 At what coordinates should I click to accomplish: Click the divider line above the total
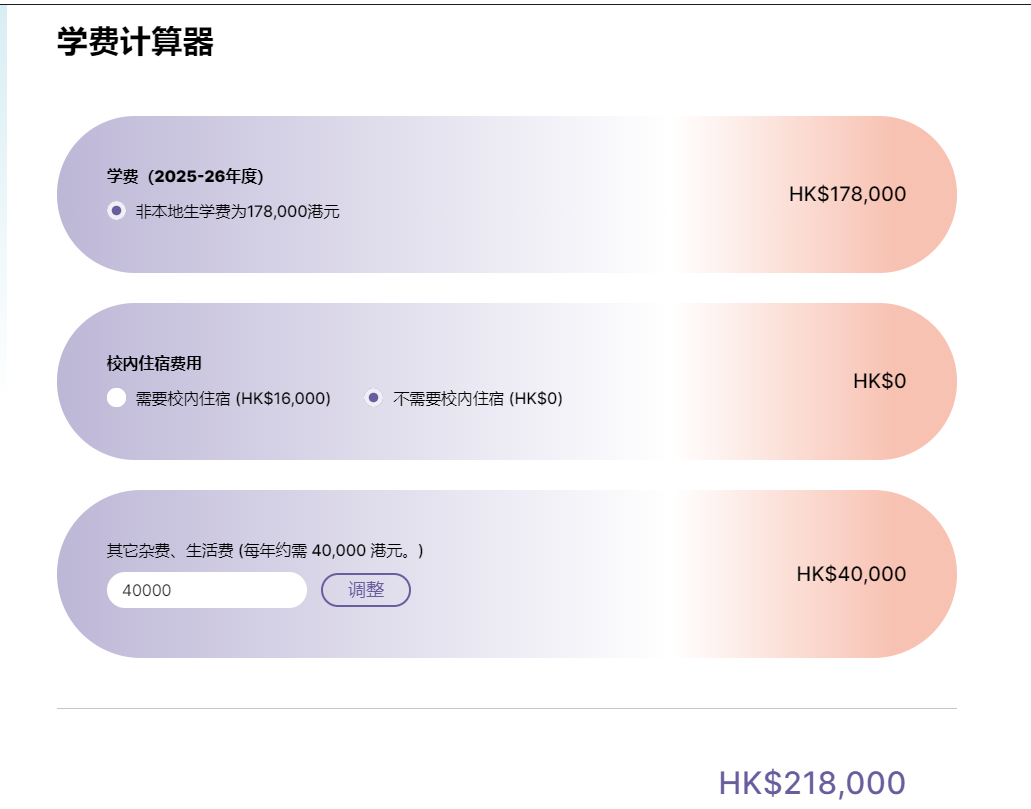(x=506, y=708)
